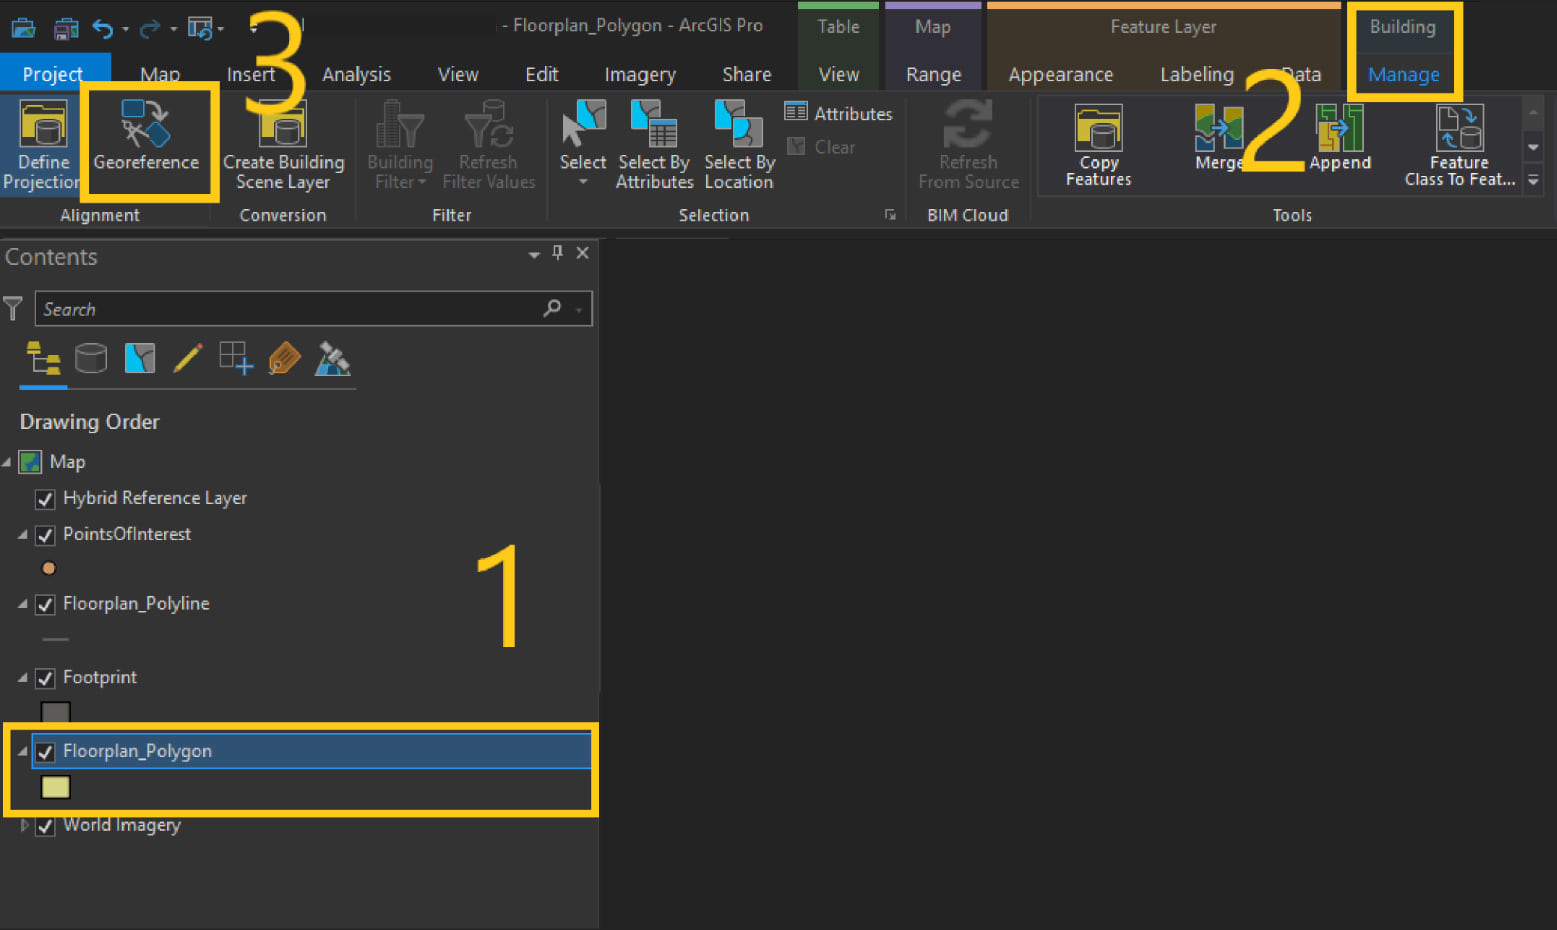This screenshot has width=1557, height=930.
Task: Open the Analysis ribbon tab
Action: tap(356, 74)
